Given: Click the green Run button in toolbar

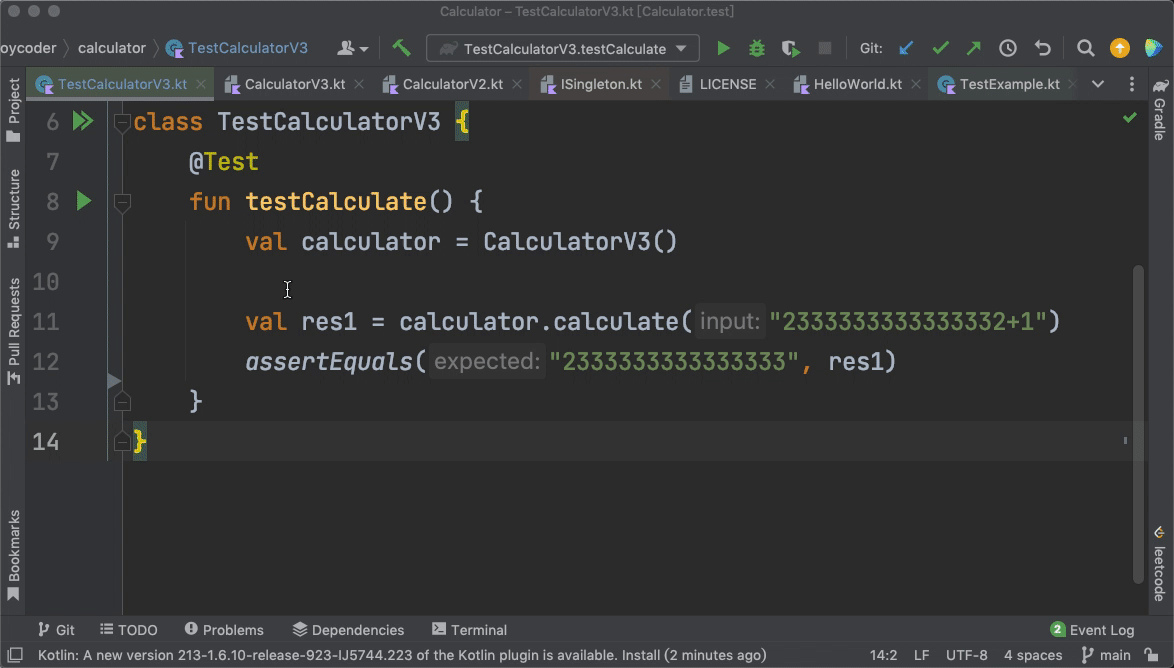Looking at the screenshot, I should pyautogui.click(x=723, y=48).
